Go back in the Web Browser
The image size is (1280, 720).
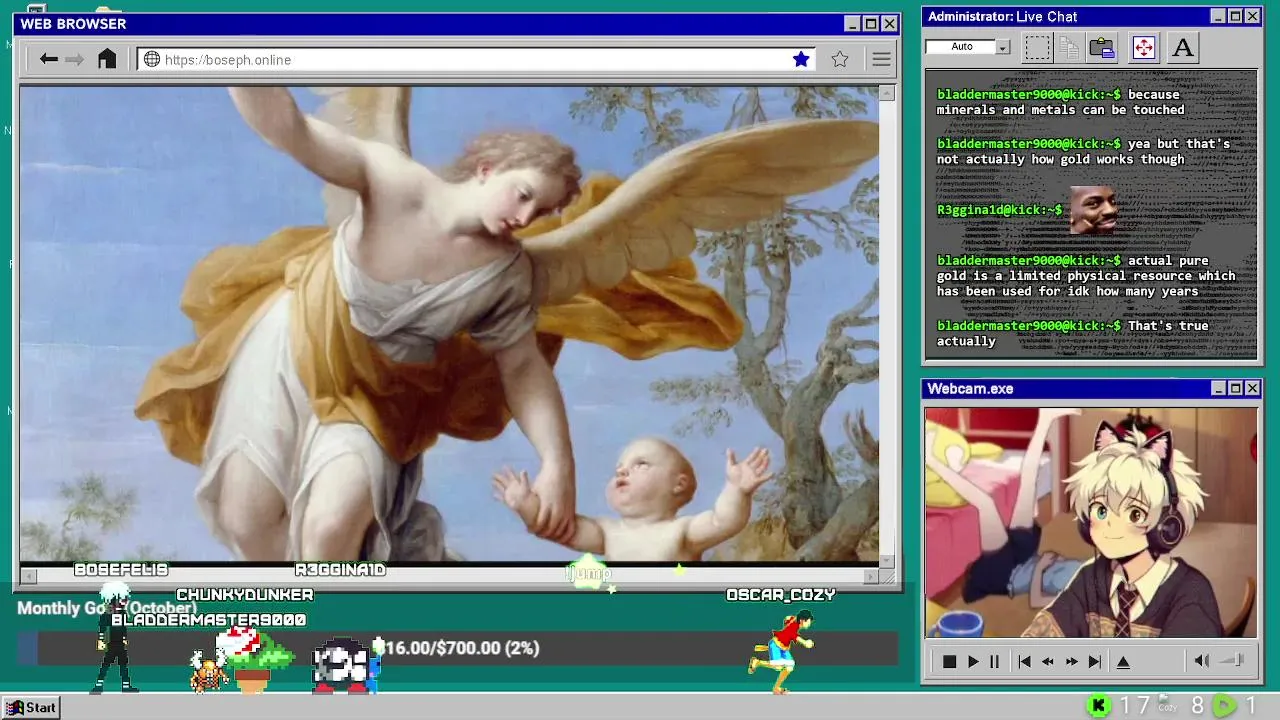tap(48, 60)
